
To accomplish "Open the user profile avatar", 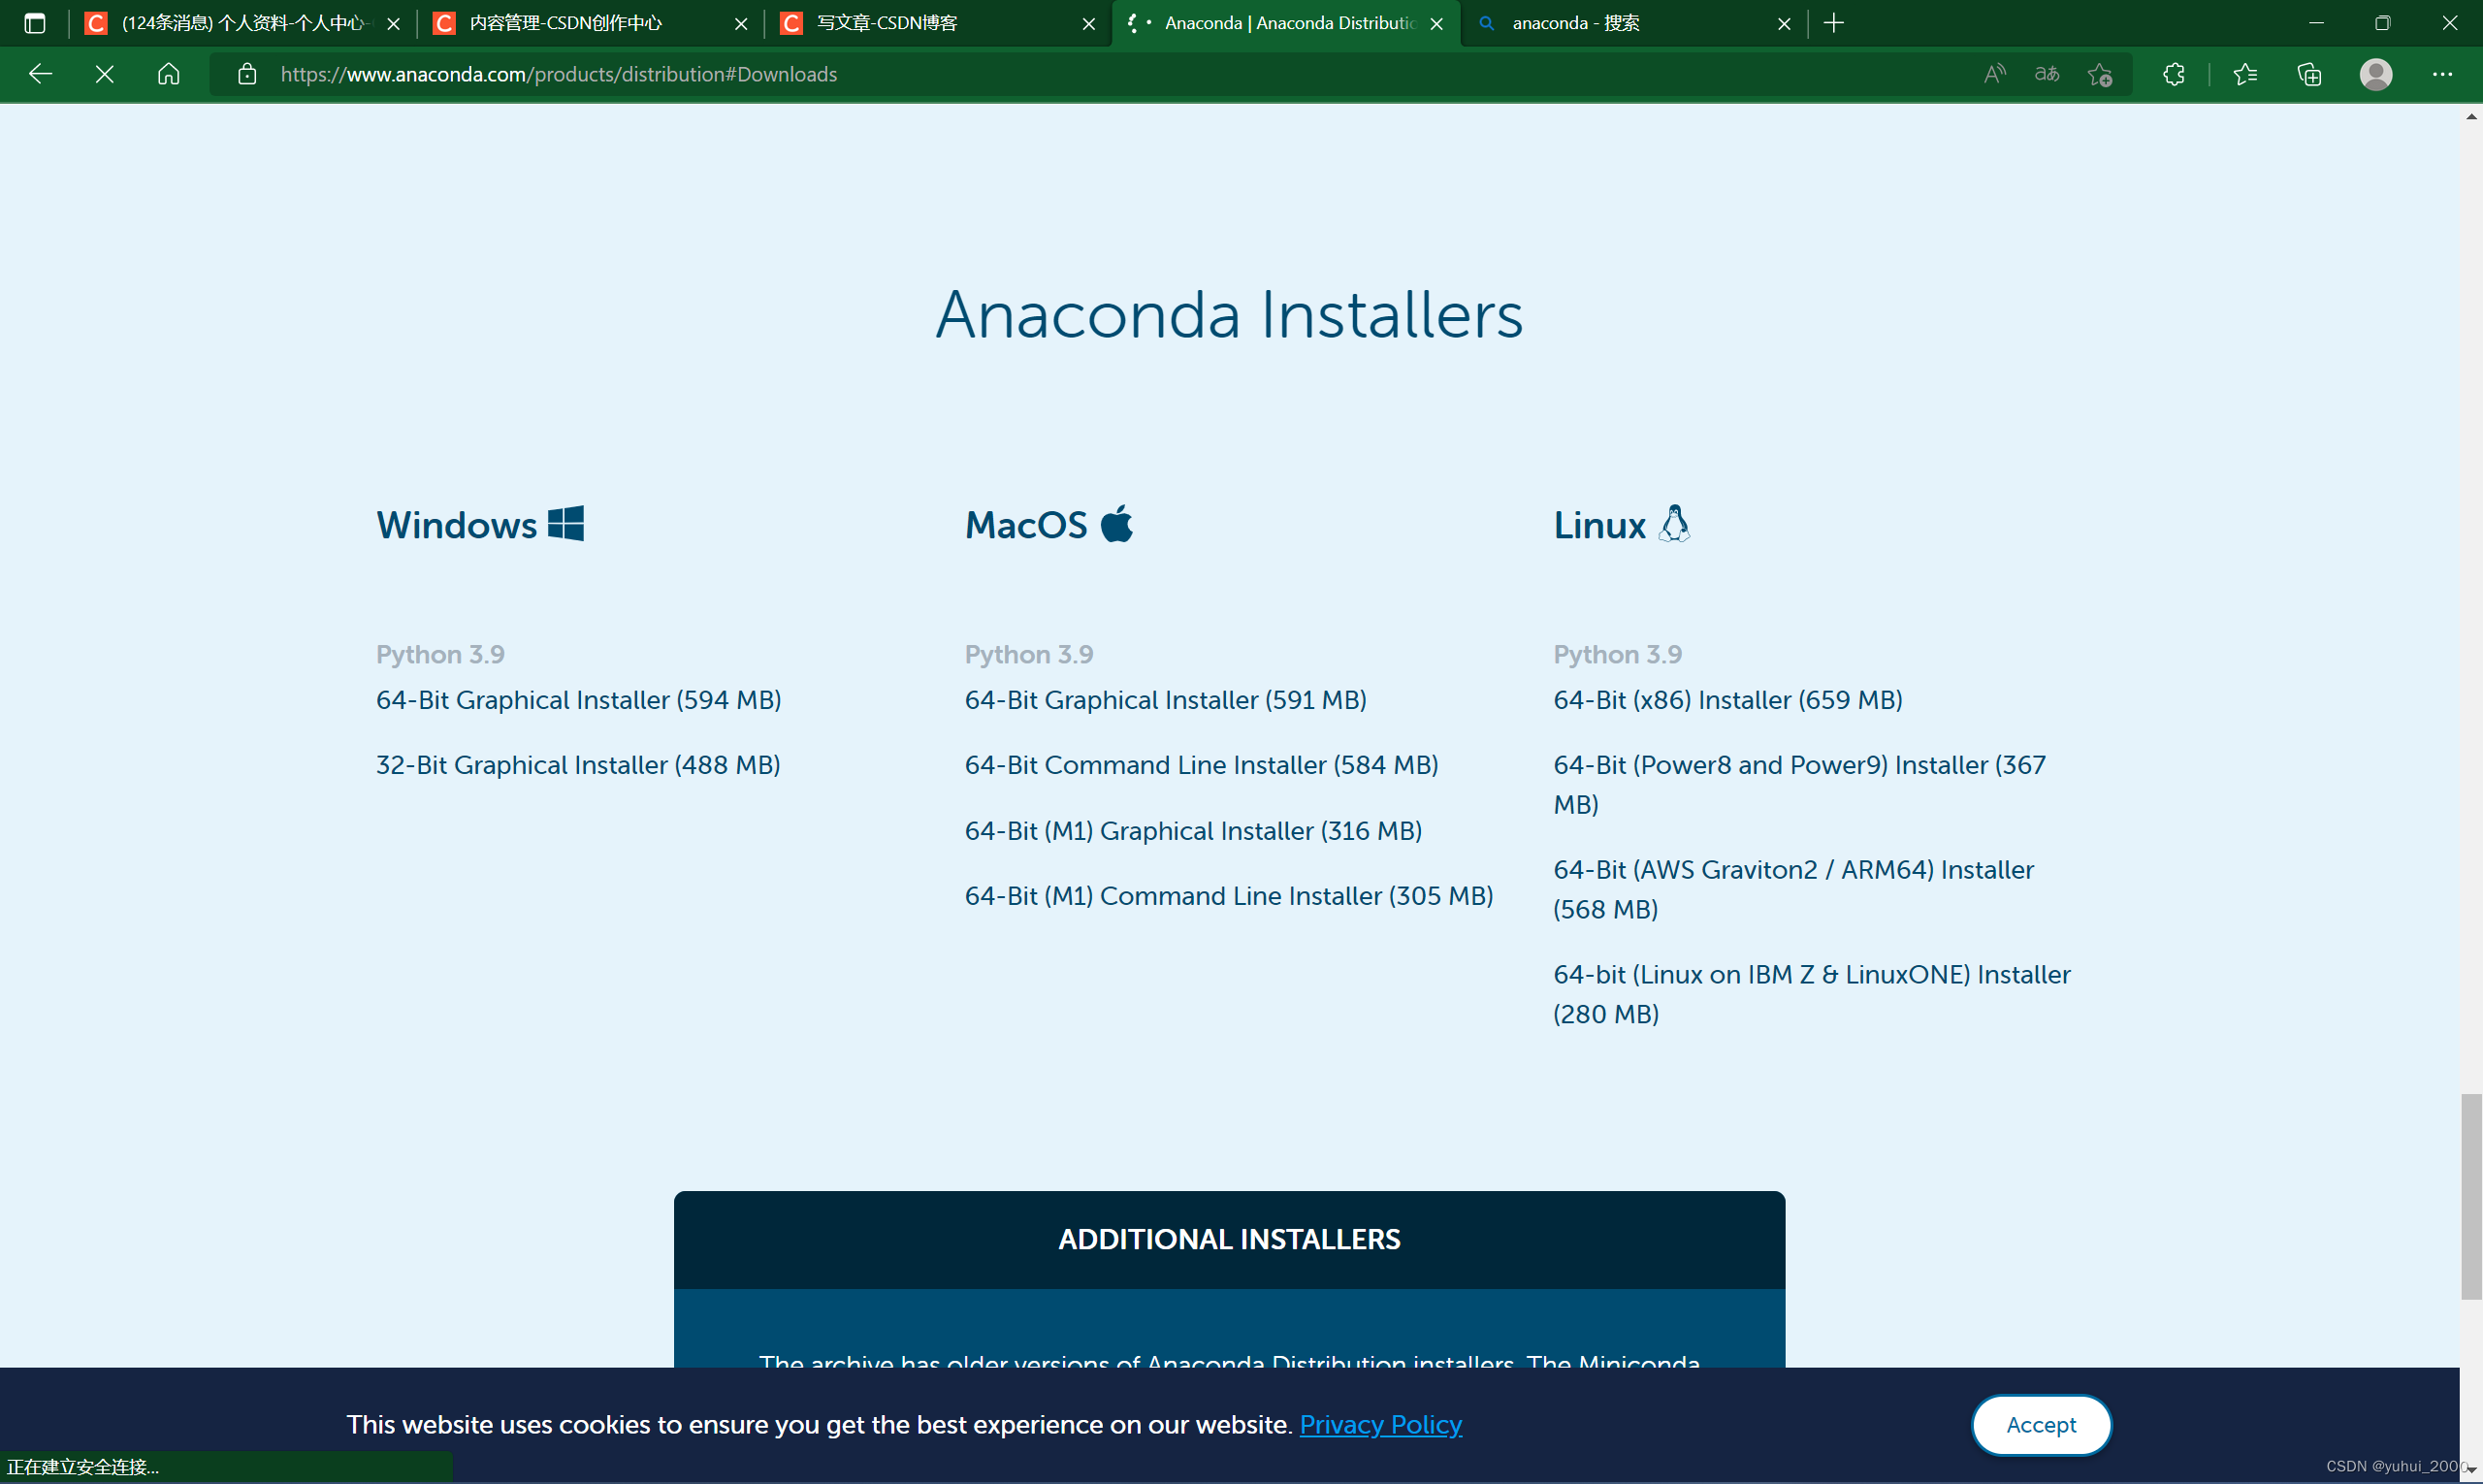I will pyautogui.click(x=2376, y=74).
